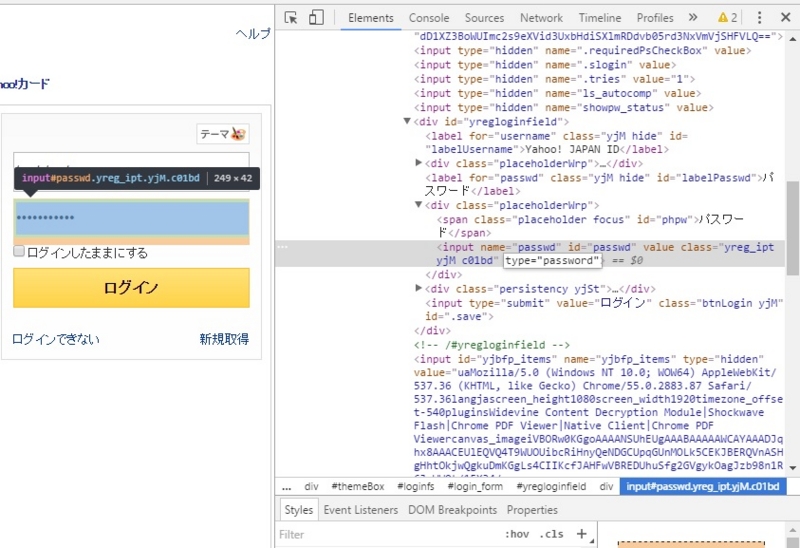800x548 pixels.
Task: Open the 新規取得 link
Action: tap(224, 339)
